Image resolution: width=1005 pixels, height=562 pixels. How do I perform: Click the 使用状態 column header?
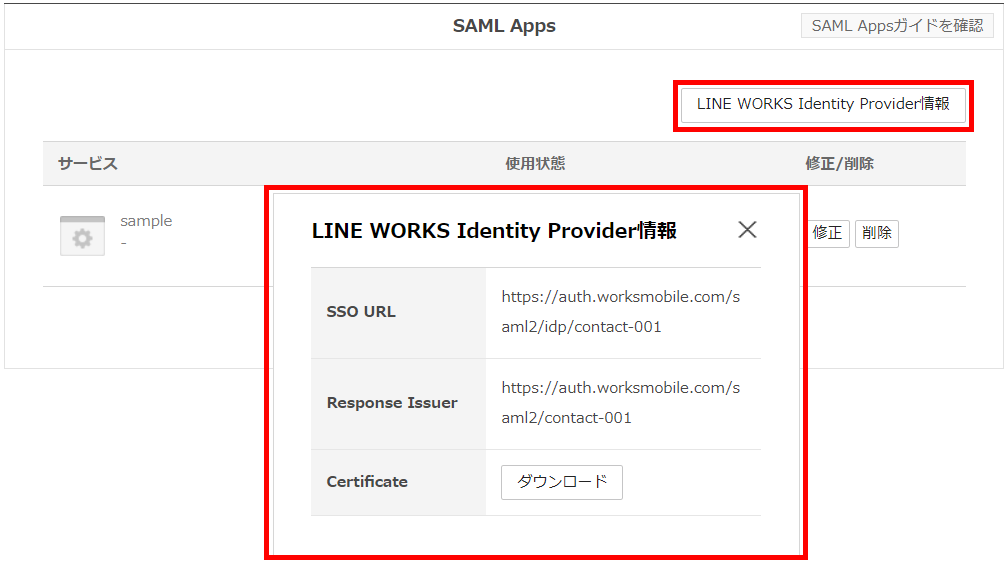[535, 164]
